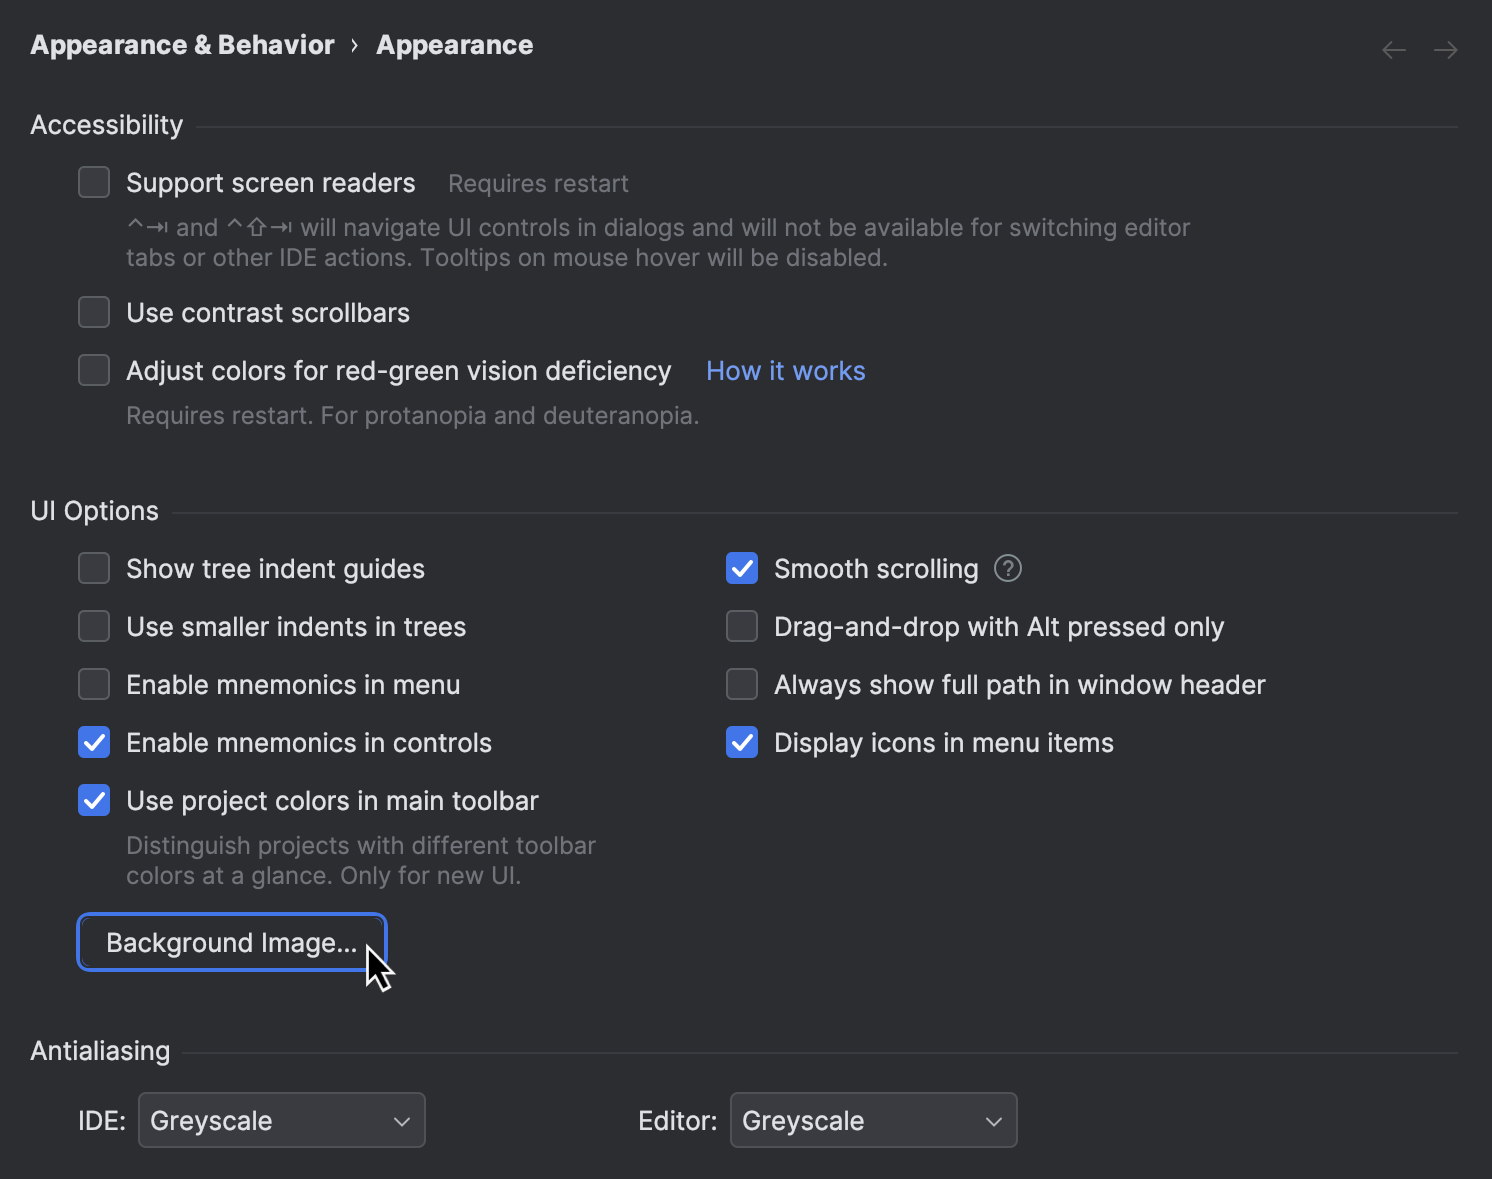The height and width of the screenshot is (1179, 1492).
Task: Enable Show tree indent guides
Action: click(x=93, y=568)
